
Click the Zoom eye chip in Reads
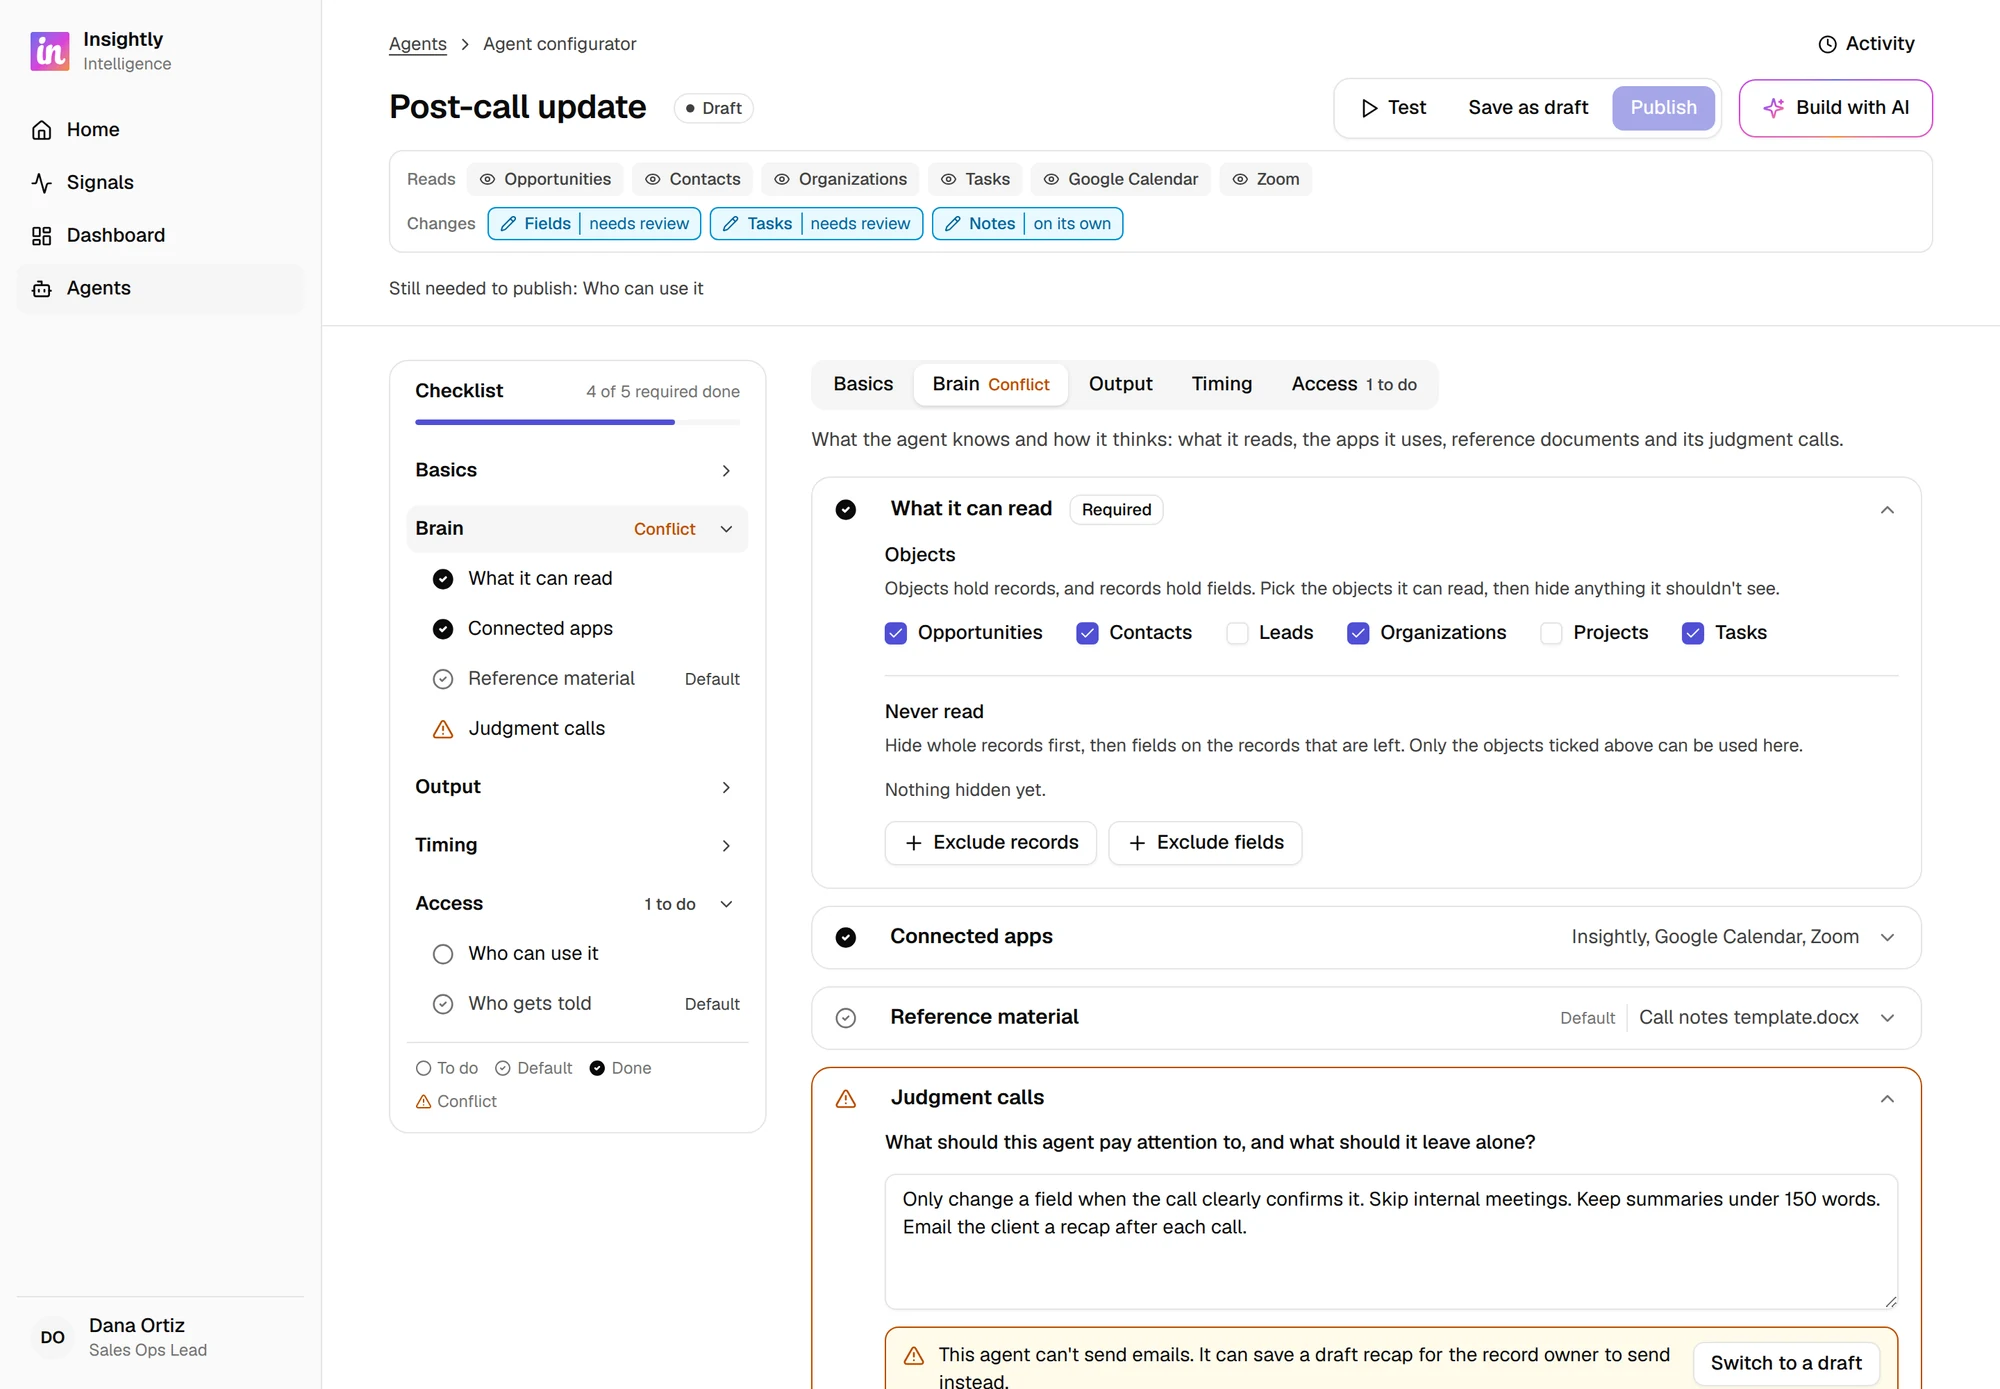coord(1265,179)
